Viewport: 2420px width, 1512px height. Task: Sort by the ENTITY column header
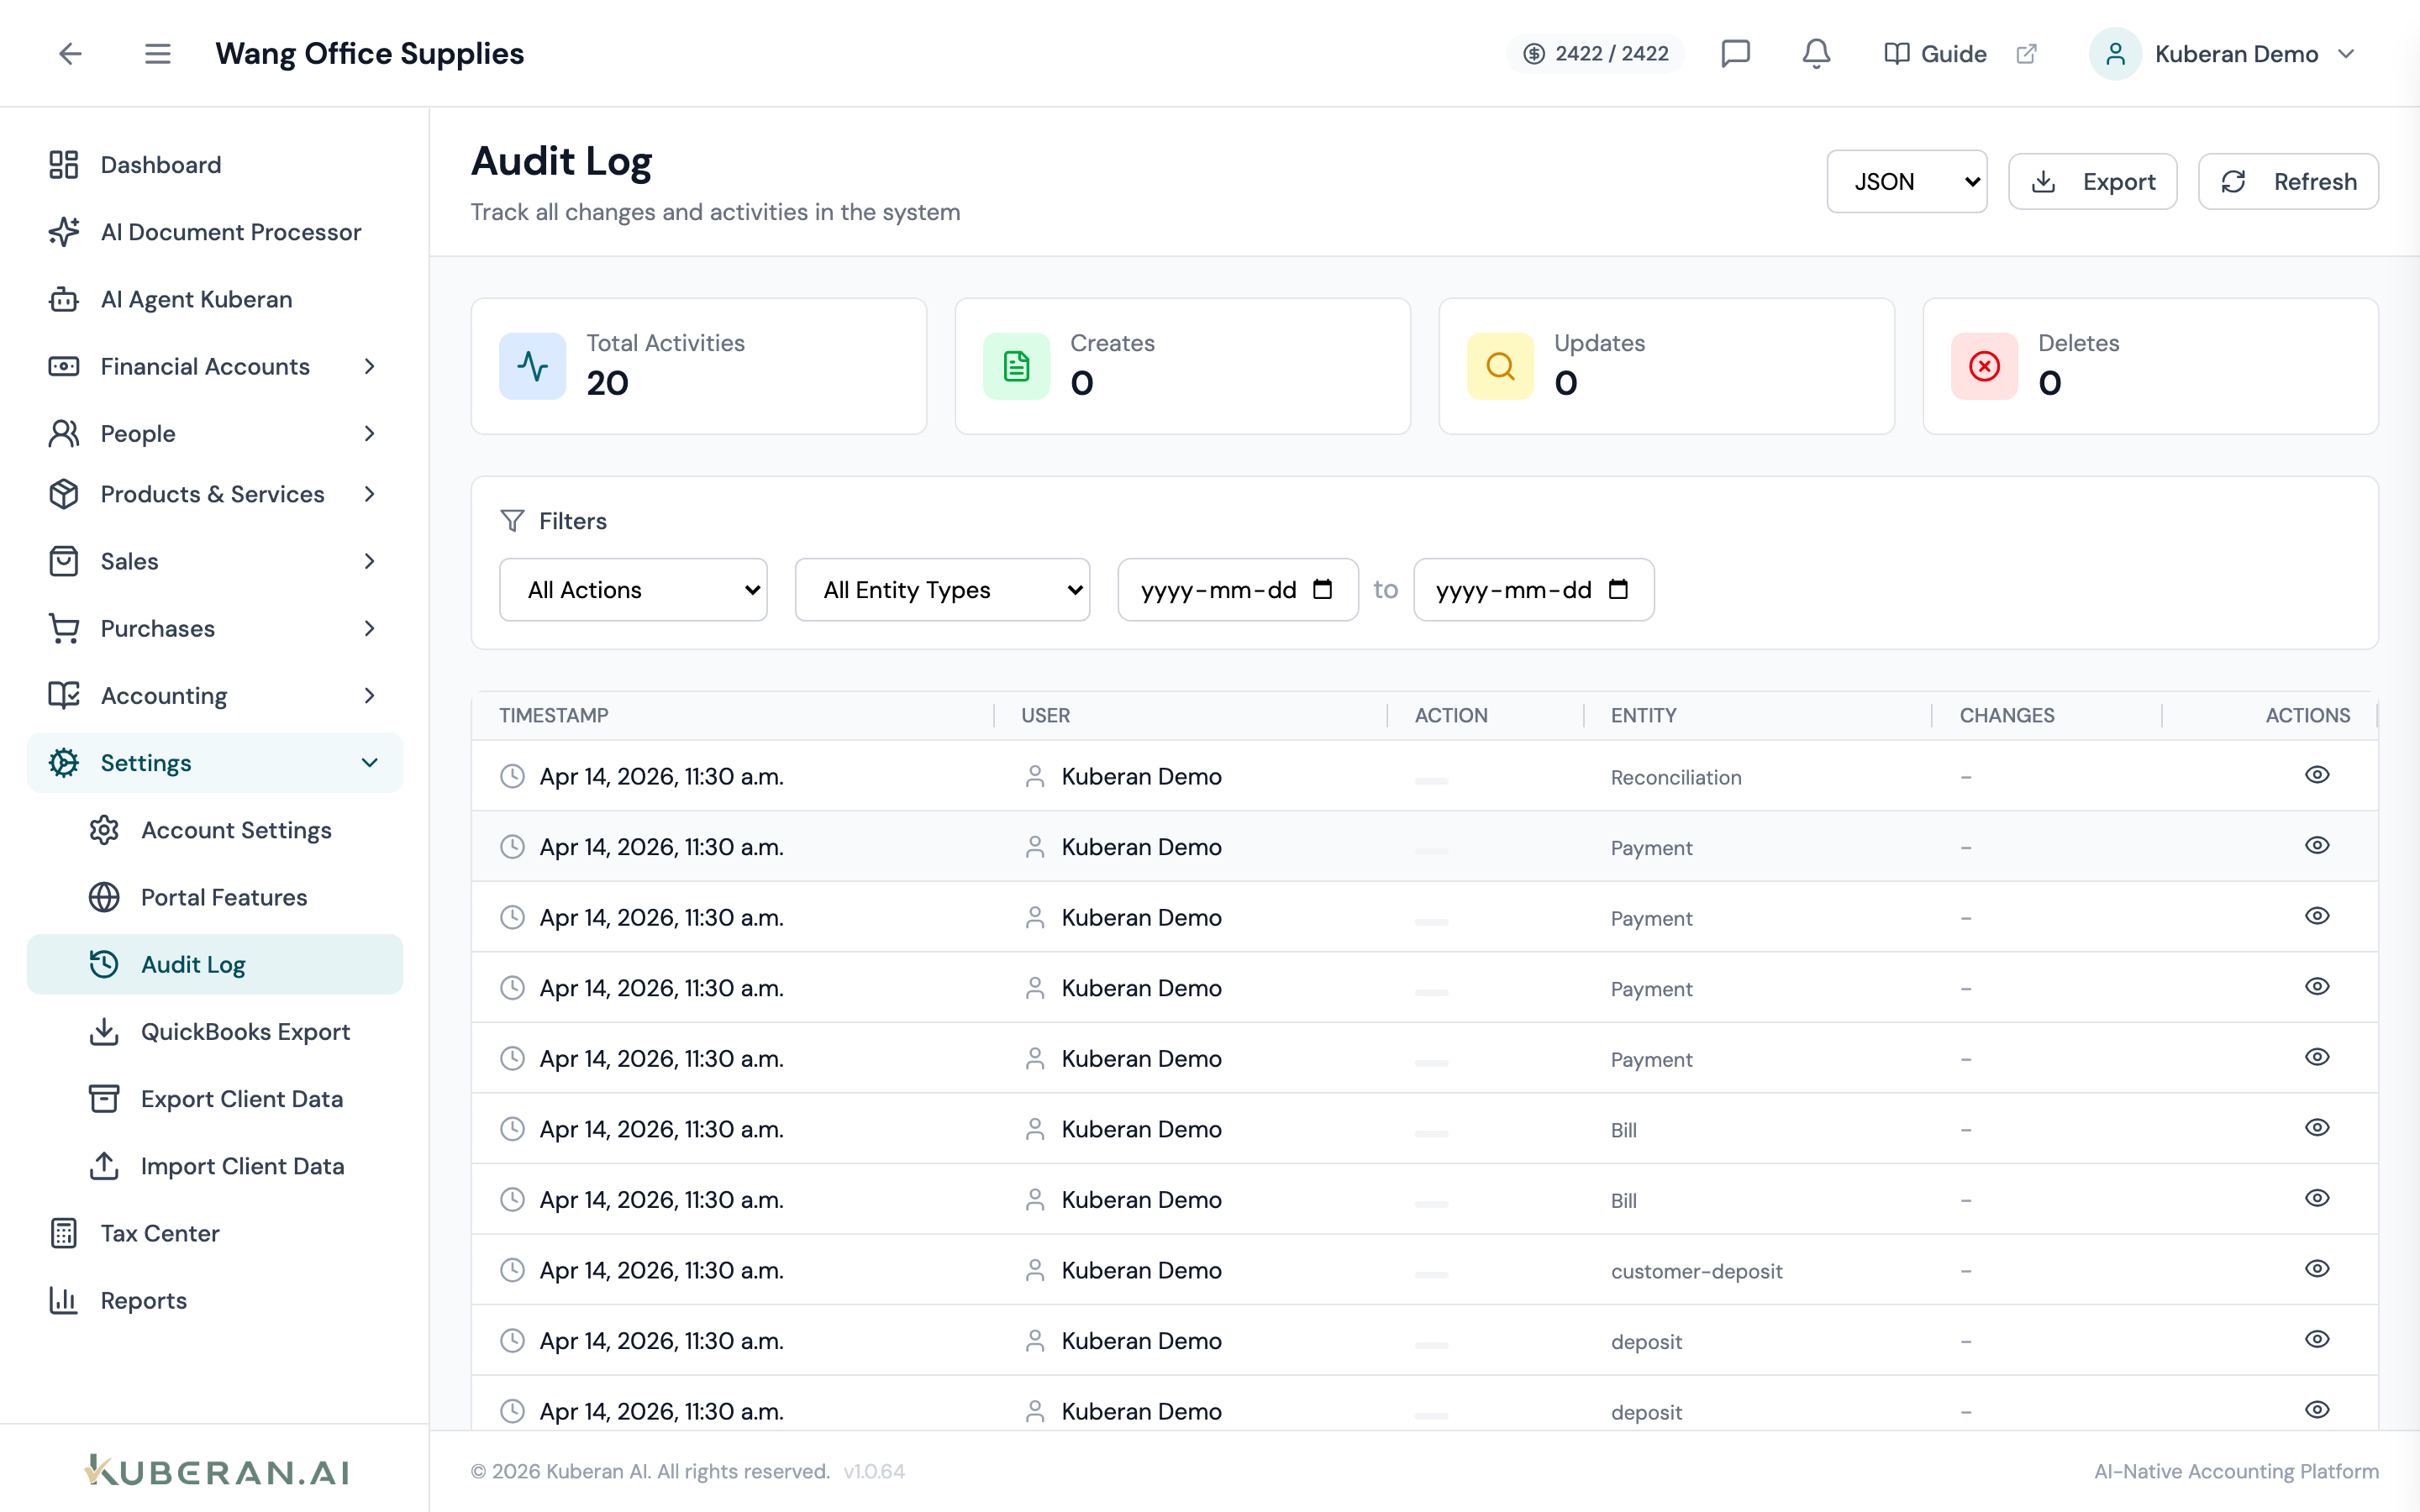[1643, 715]
